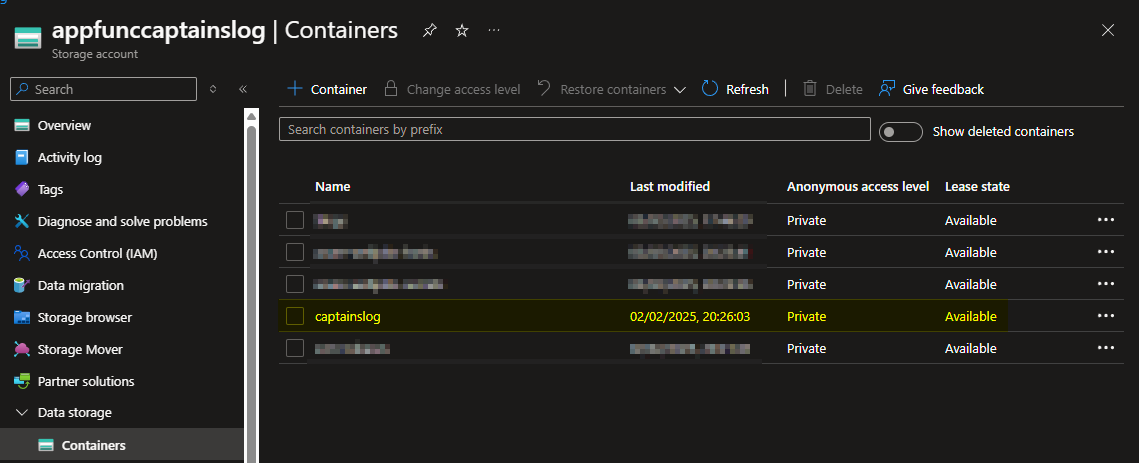
Task: Open Activity log in sidebar
Action: (70, 157)
